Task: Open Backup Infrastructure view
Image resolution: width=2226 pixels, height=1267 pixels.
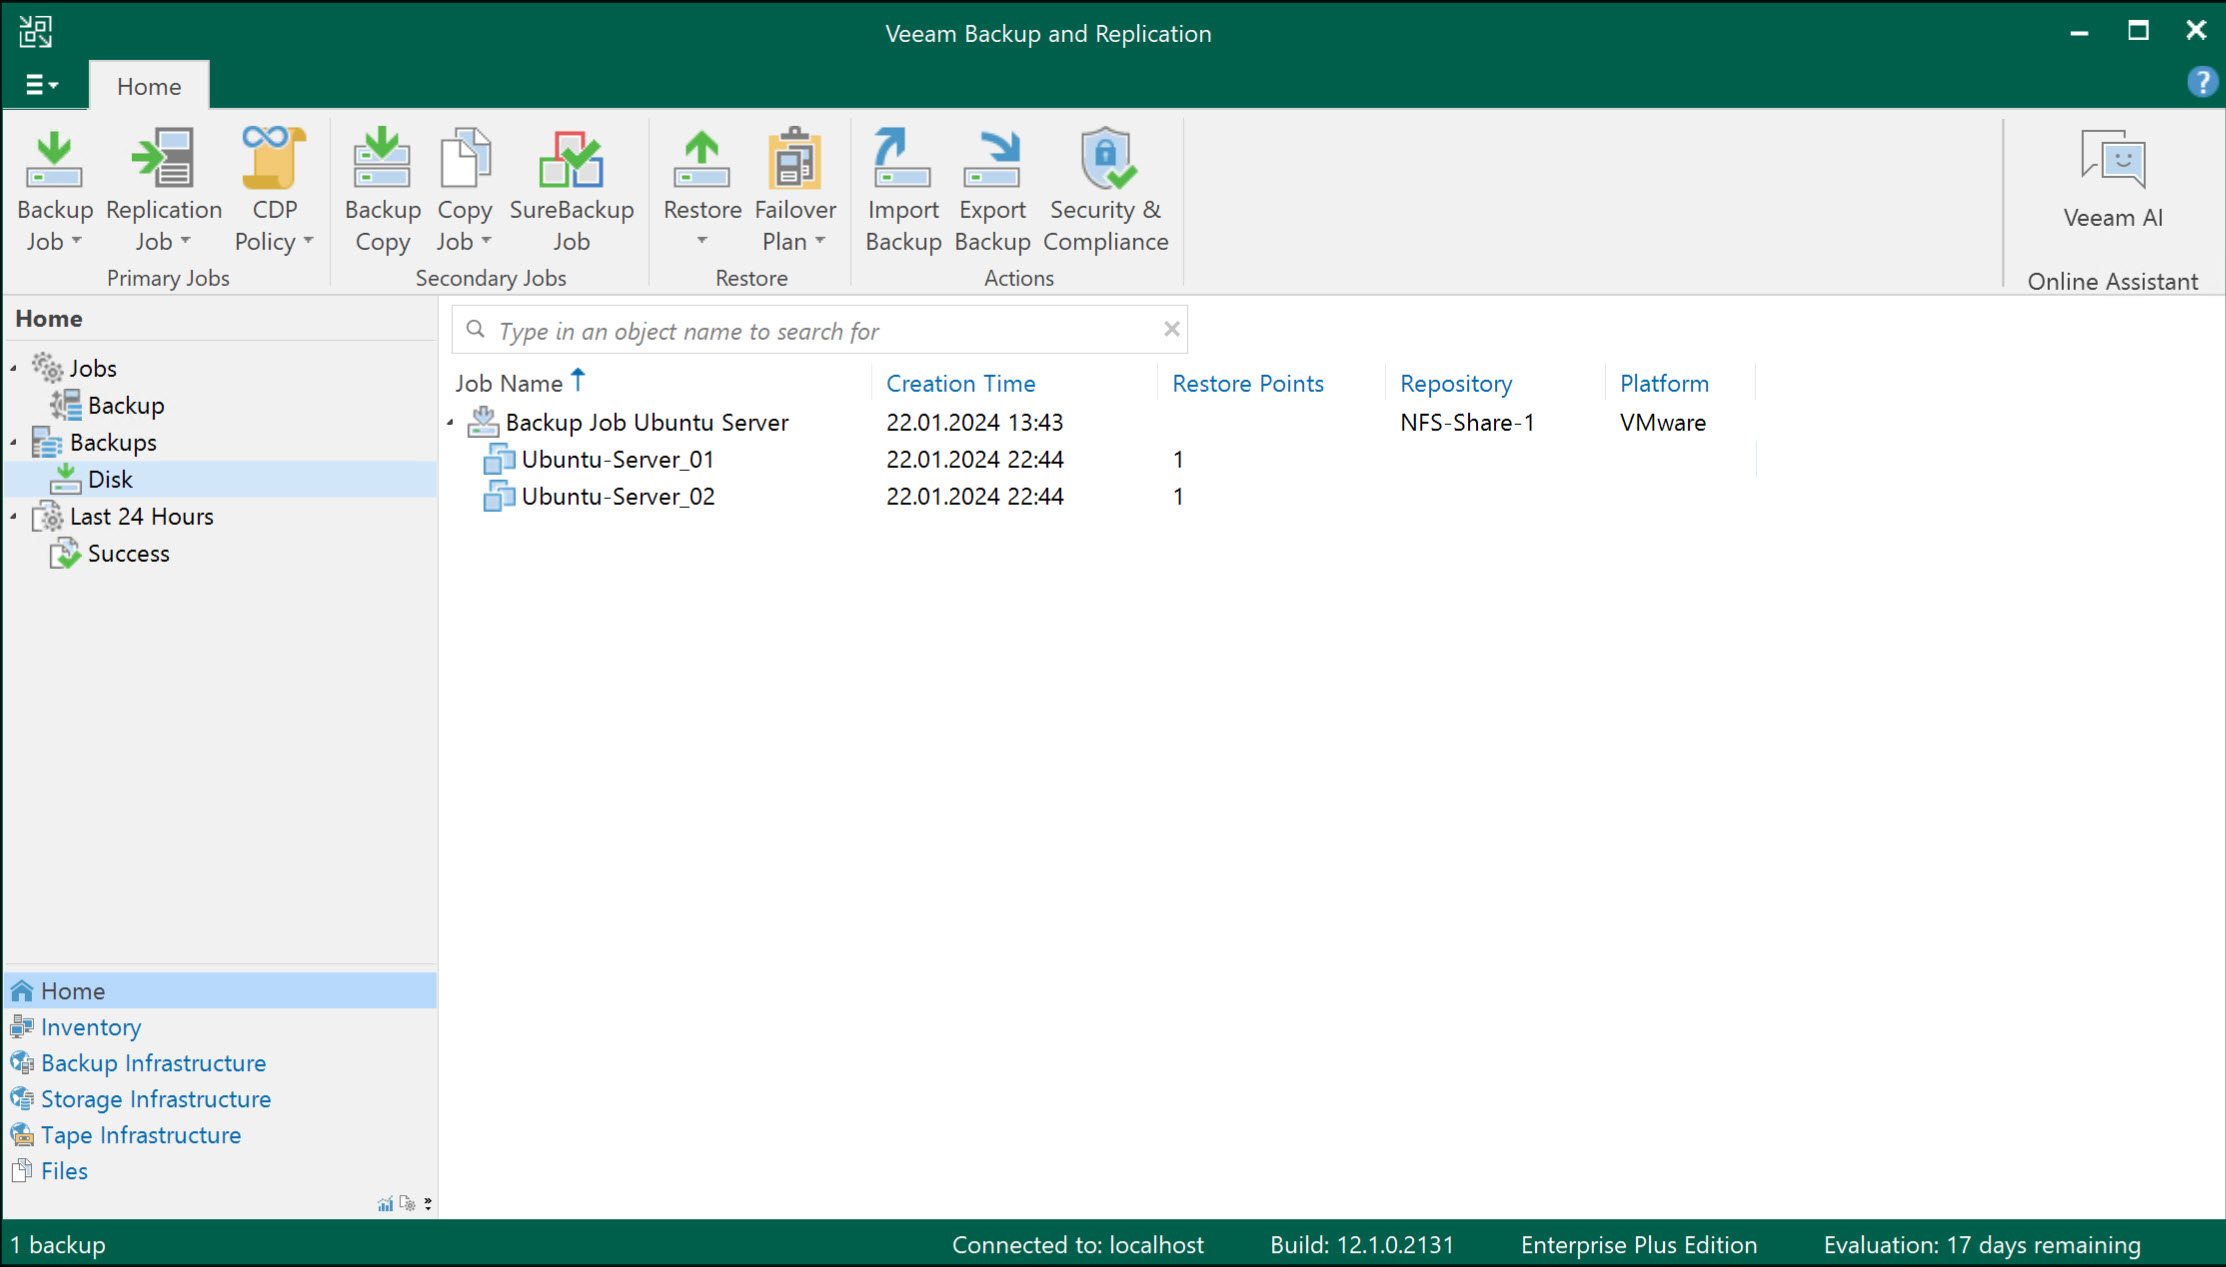Action: (x=152, y=1063)
